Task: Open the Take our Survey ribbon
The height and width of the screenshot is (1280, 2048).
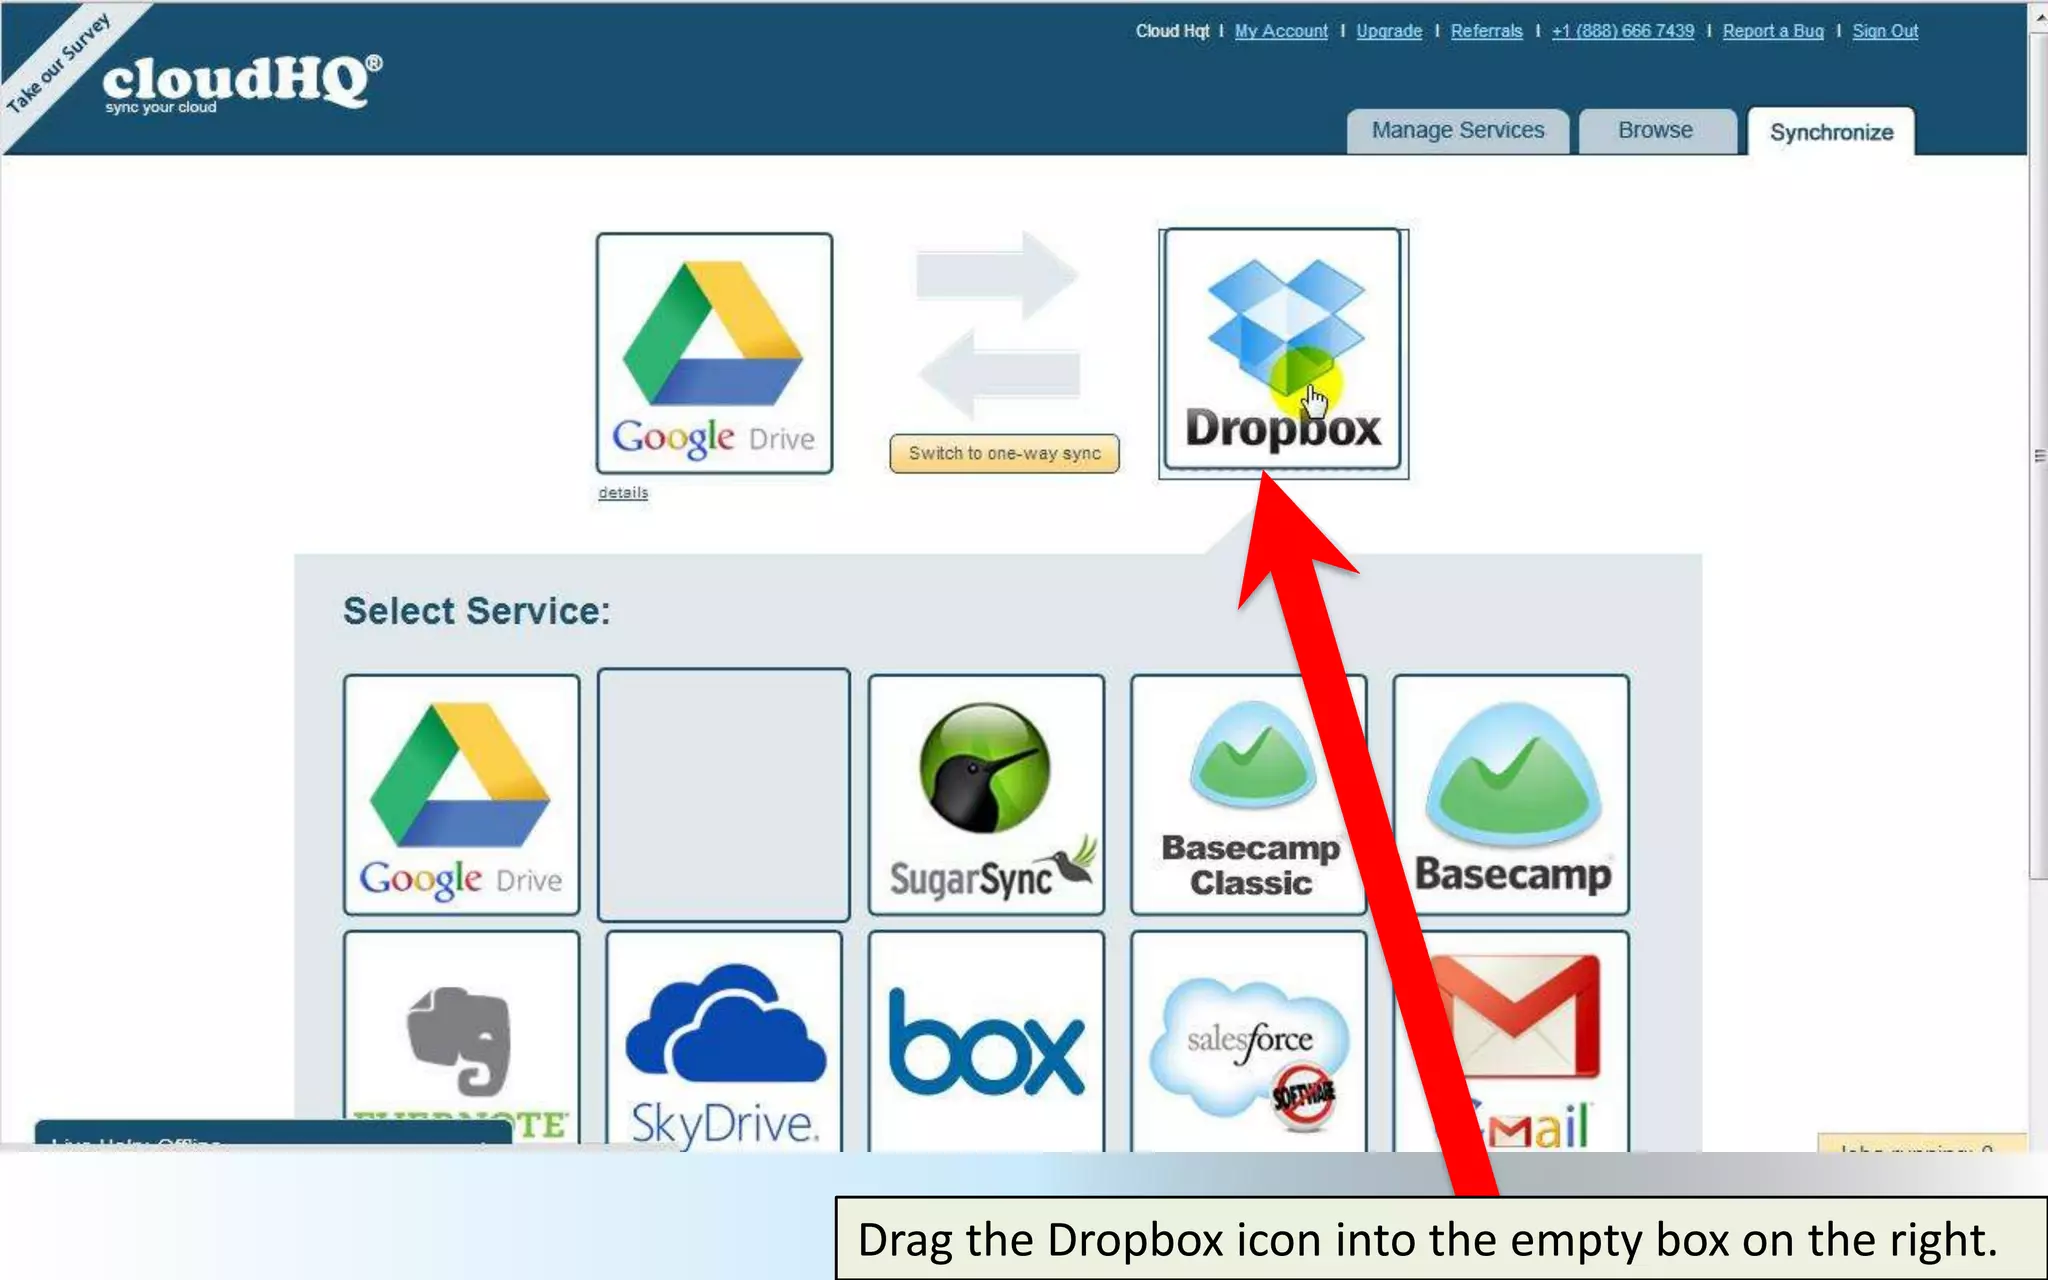Action: (60, 63)
